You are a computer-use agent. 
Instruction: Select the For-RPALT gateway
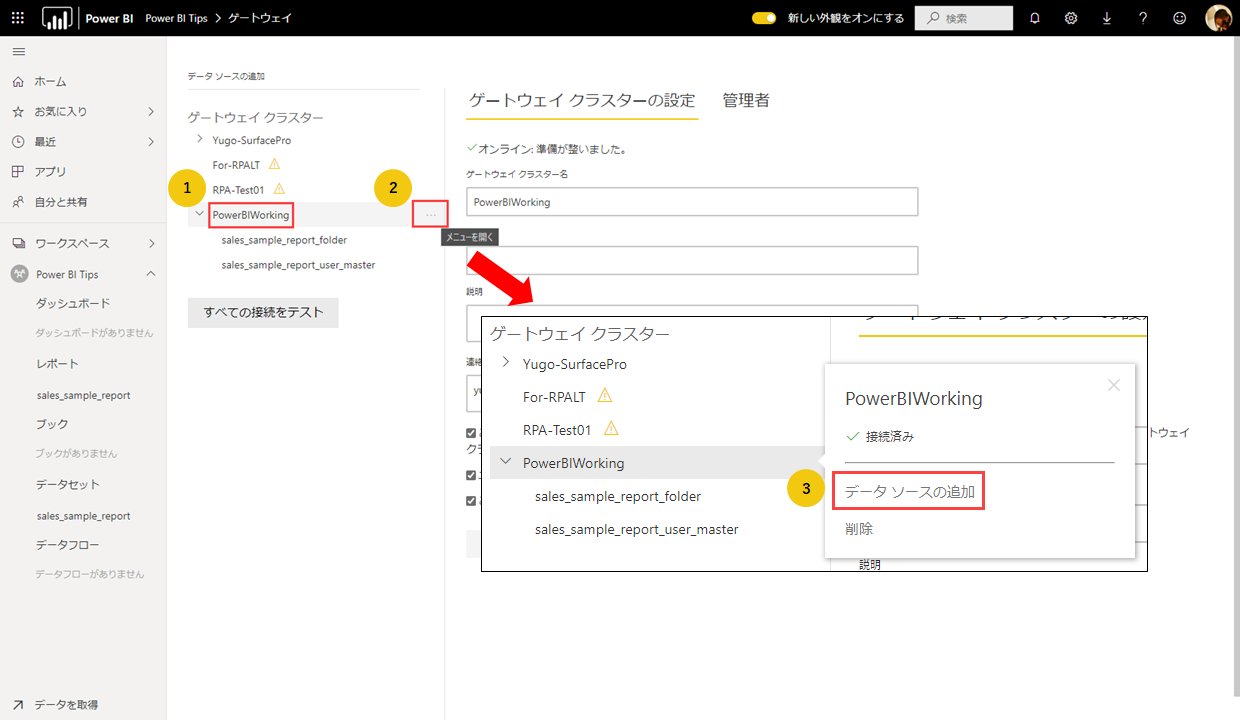[x=236, y=164]
